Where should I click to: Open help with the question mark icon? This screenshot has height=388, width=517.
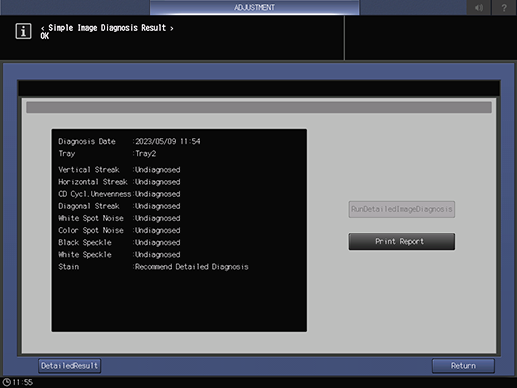click(504, 7)
